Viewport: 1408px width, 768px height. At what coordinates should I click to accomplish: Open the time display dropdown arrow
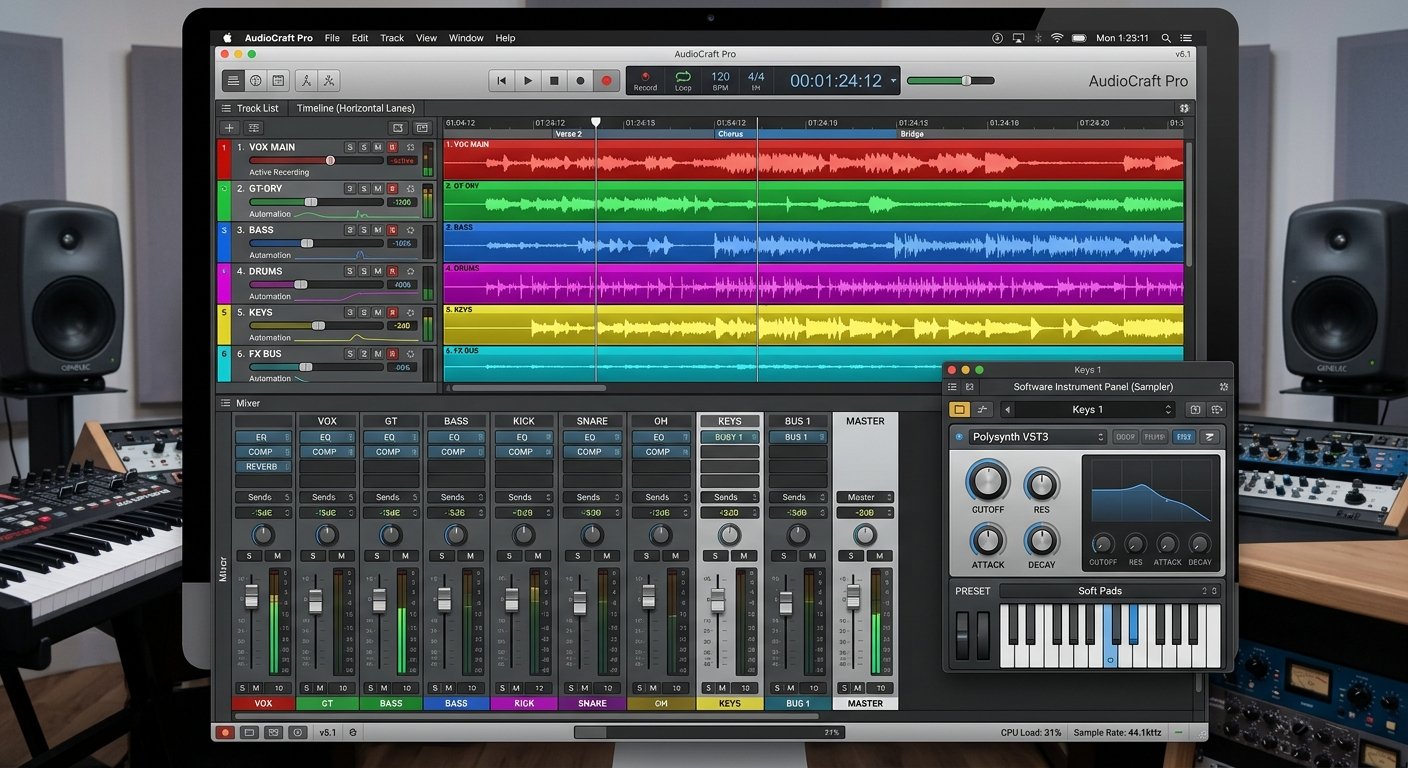coord(893,81)
